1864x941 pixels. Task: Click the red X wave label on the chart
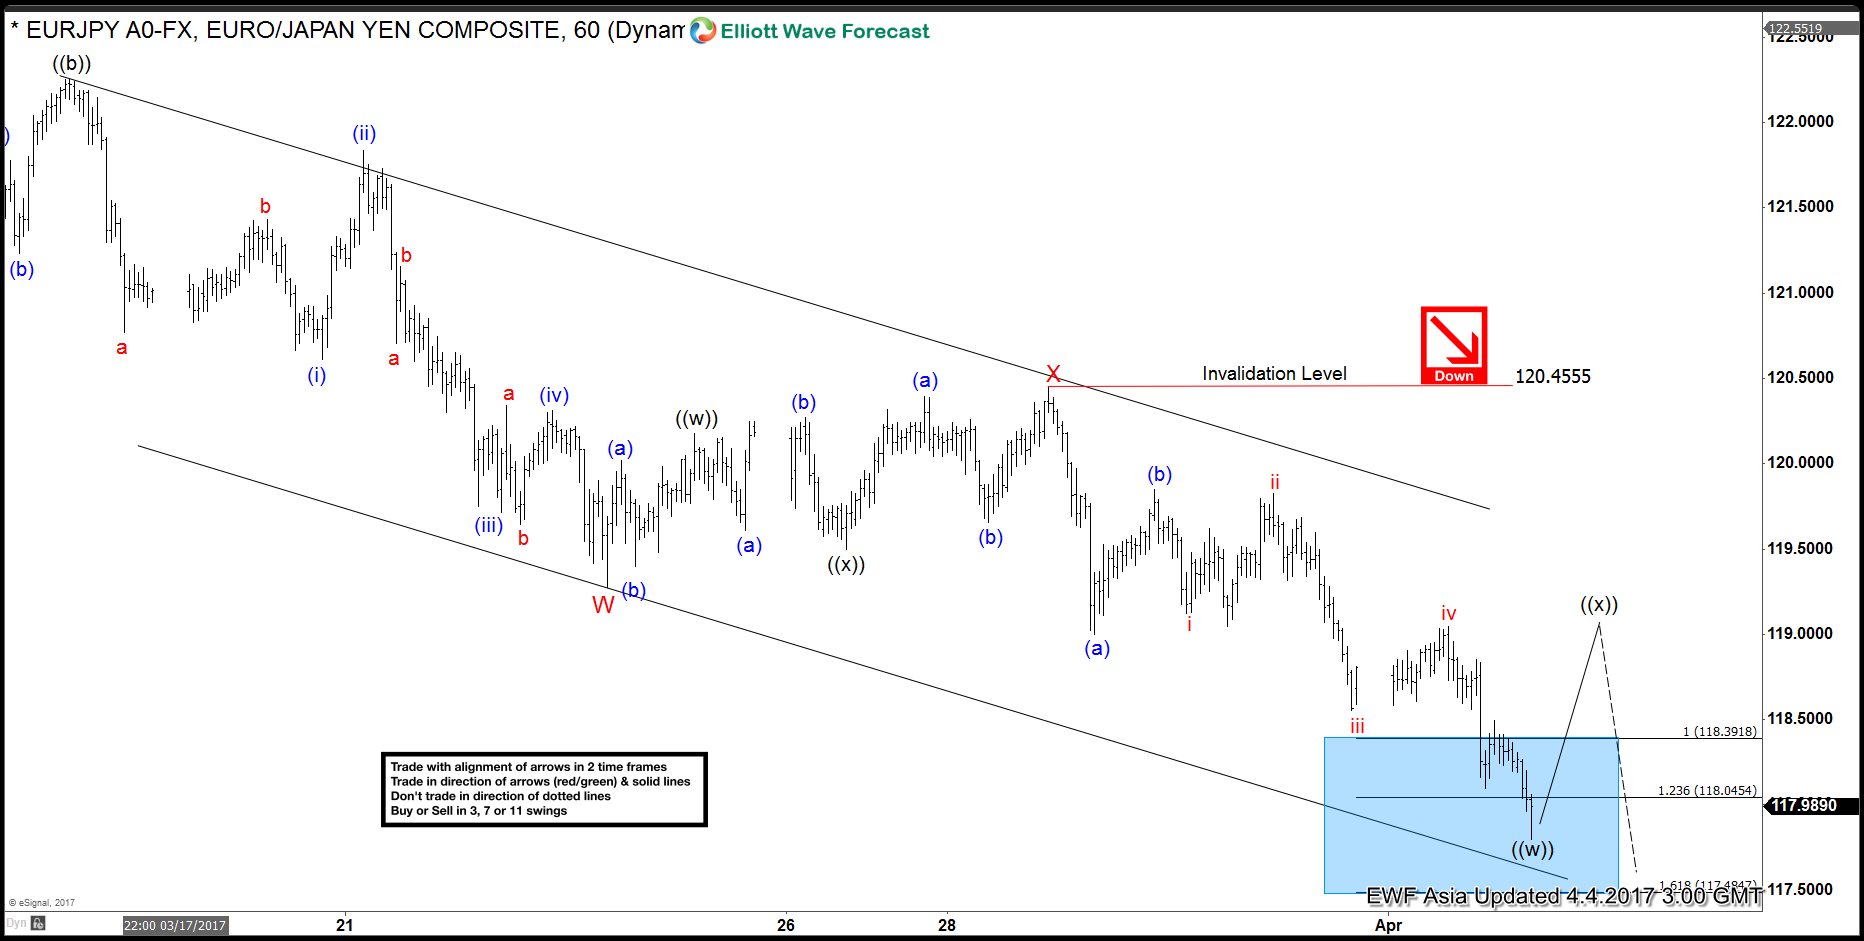coord(1053,375)
